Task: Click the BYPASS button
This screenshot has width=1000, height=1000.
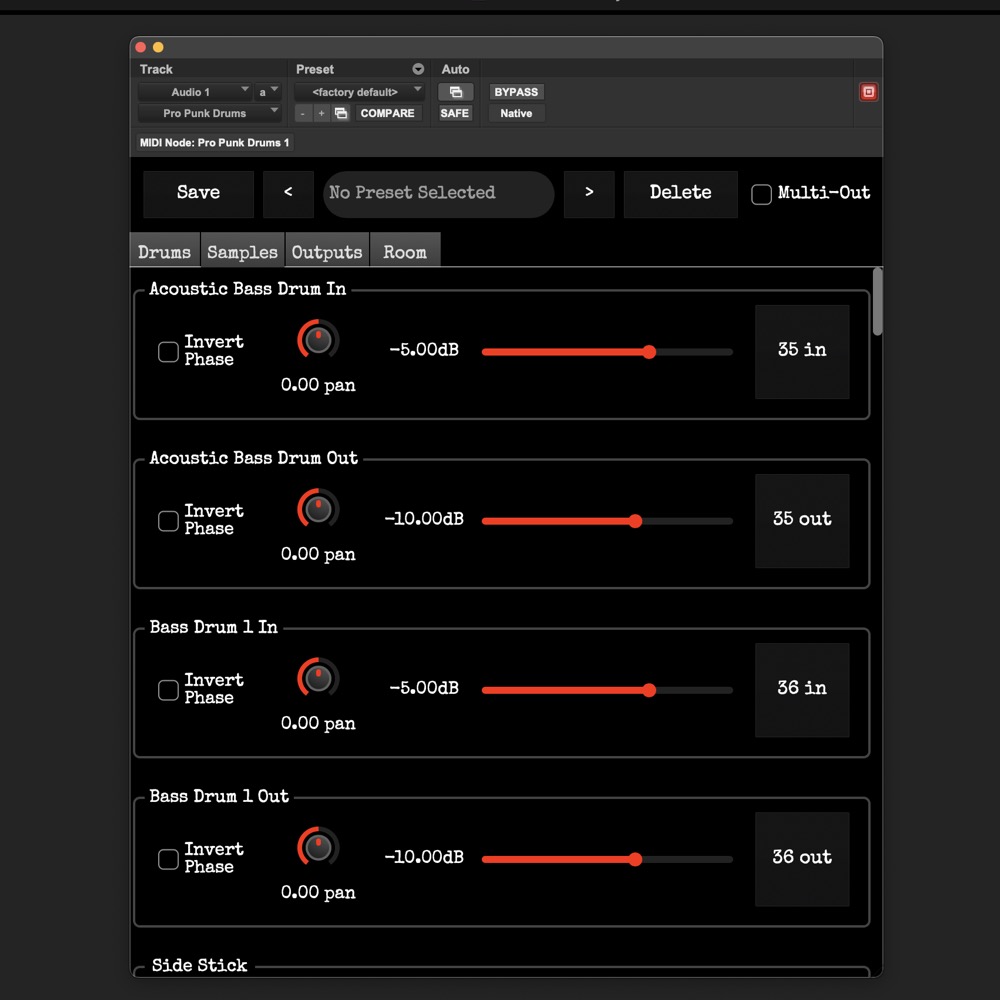Action: point(516,92)
